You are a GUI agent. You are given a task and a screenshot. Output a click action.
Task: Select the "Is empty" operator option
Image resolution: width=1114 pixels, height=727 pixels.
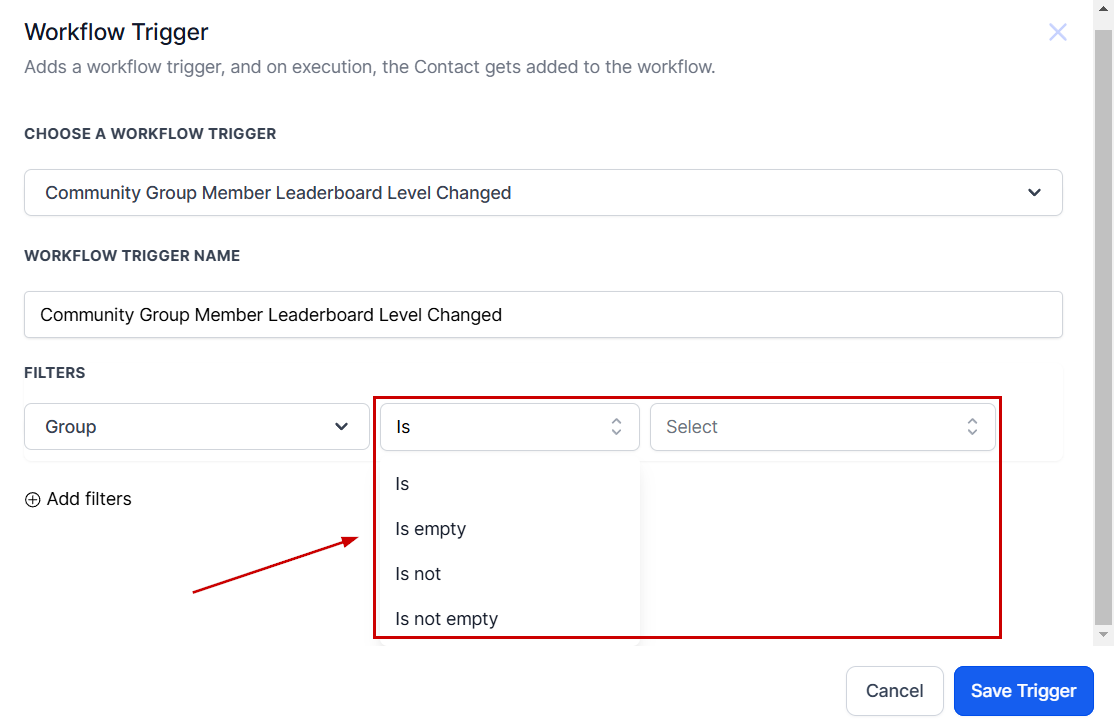pyautogui.click(x=431, y=529)
